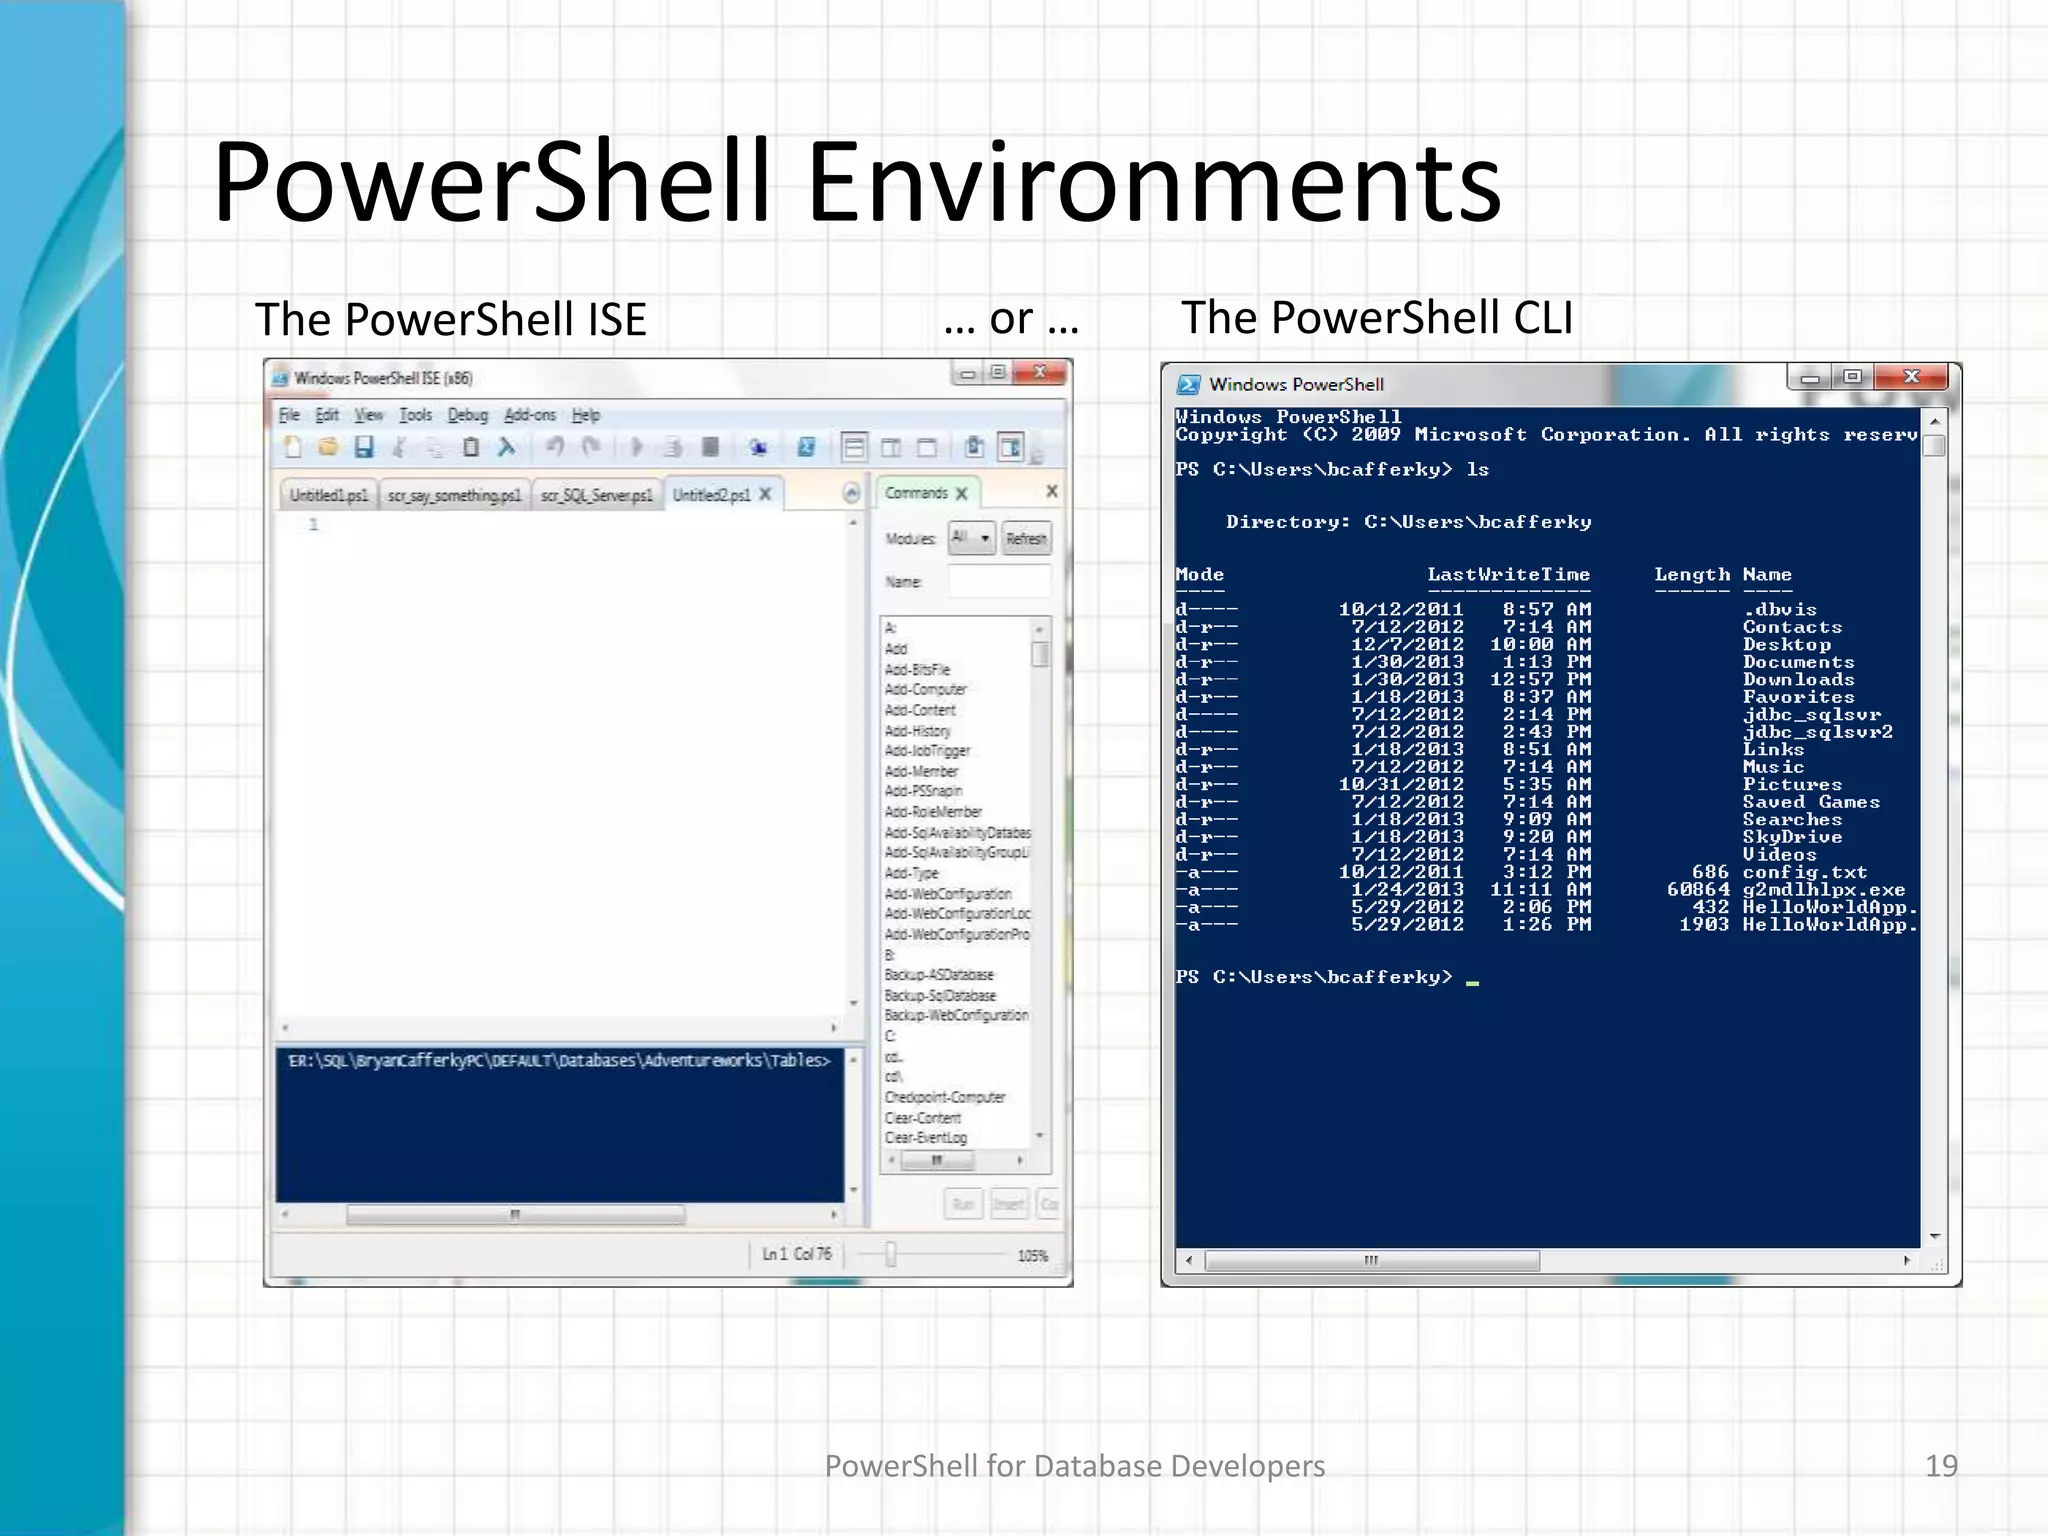Viewport: 2048px width, 1536px height.
Task: Open the Add-ons menu
Action: click(529, 415)
